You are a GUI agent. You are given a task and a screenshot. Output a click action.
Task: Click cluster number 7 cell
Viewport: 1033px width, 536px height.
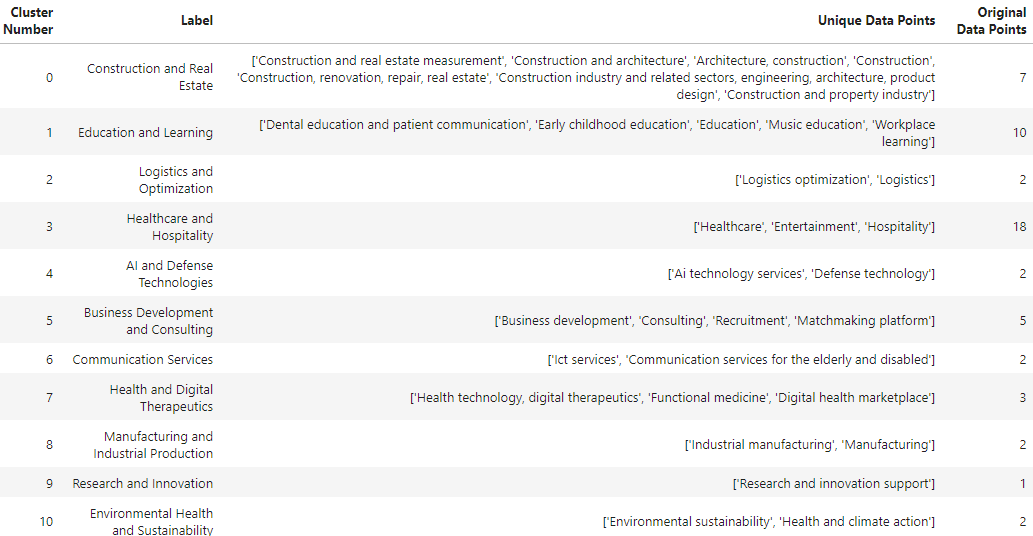(49, 398)
